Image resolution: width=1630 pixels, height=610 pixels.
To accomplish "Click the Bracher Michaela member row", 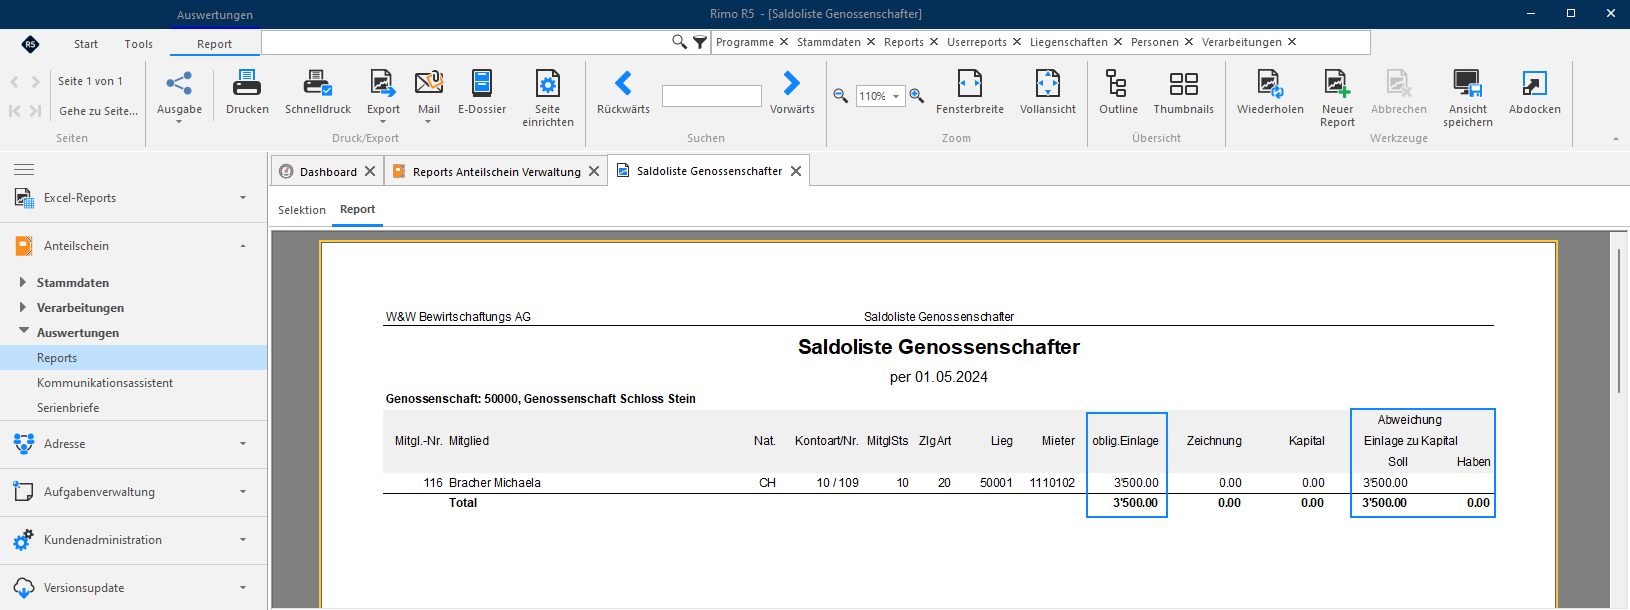I will 938,483.
